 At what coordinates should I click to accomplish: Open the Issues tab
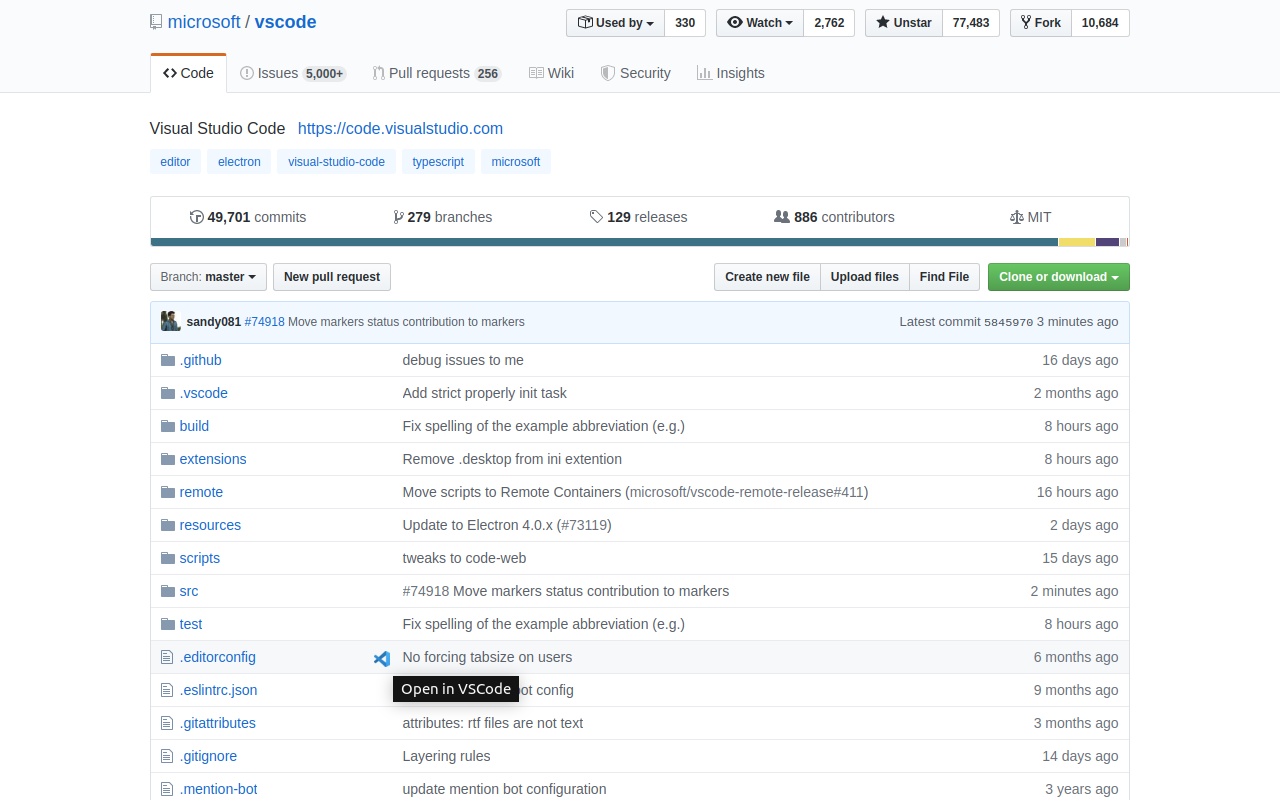[x=292, y=73]
